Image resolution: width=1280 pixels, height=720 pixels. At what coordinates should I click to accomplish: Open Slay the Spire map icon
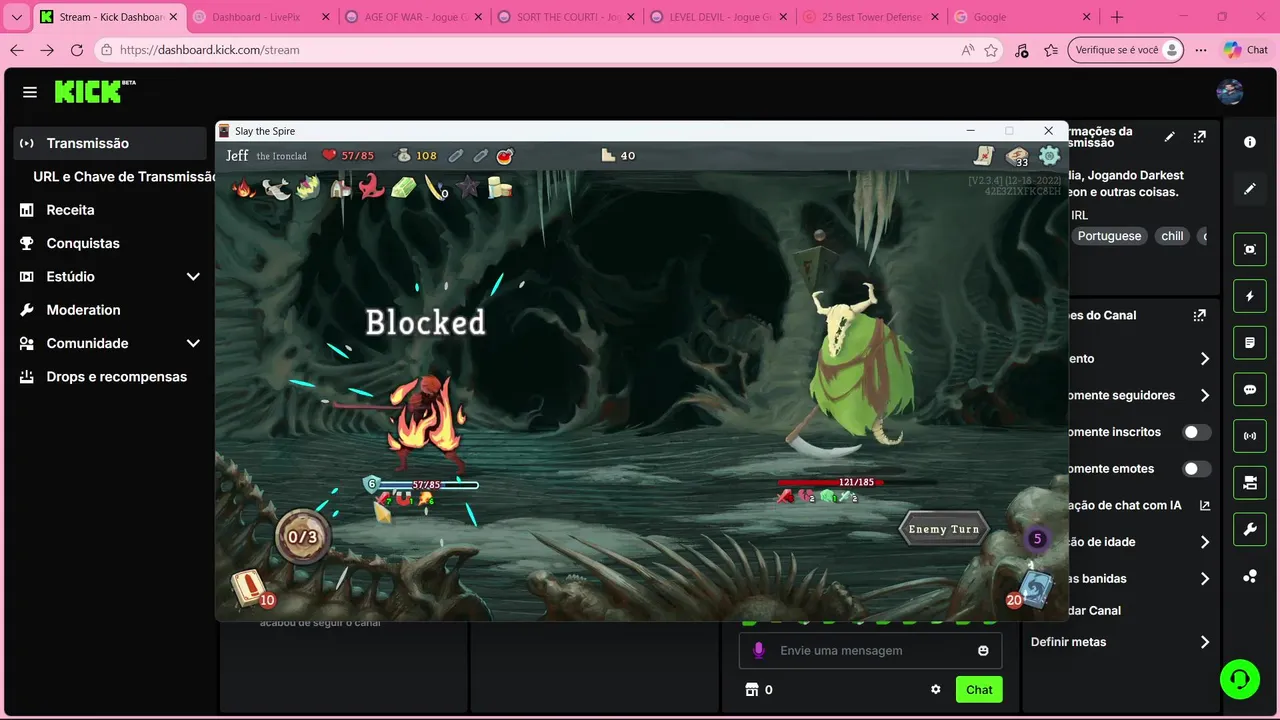point(985,155)
